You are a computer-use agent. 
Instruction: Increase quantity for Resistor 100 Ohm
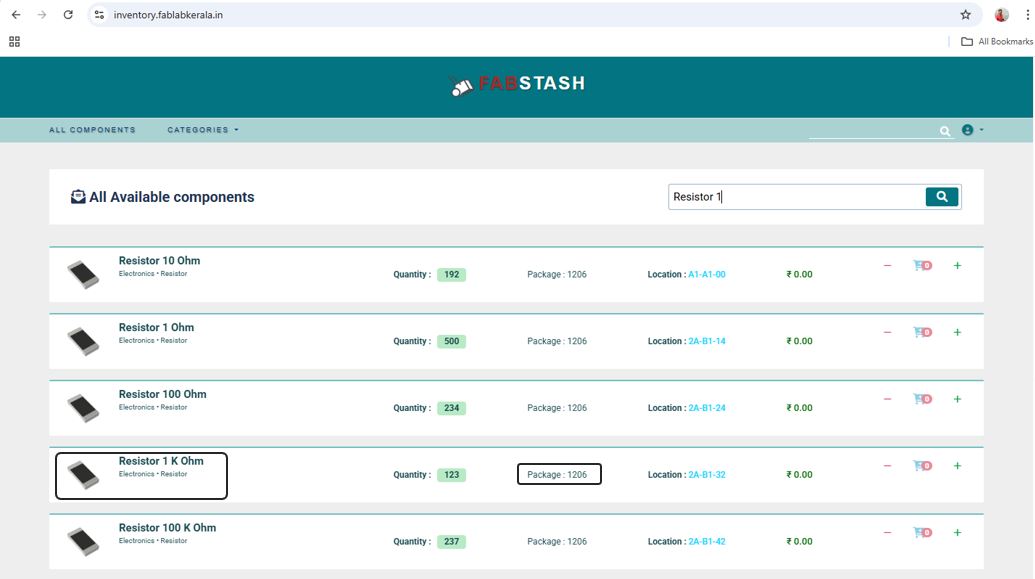click(957, 399)
